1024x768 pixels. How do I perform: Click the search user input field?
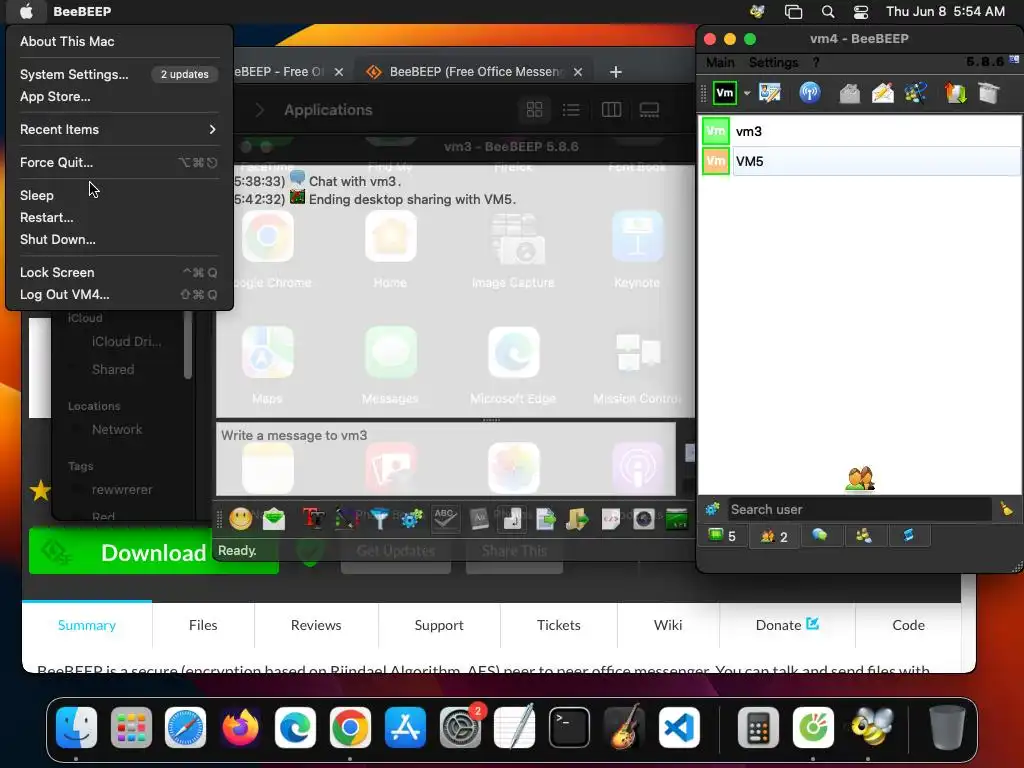[859, 509]
